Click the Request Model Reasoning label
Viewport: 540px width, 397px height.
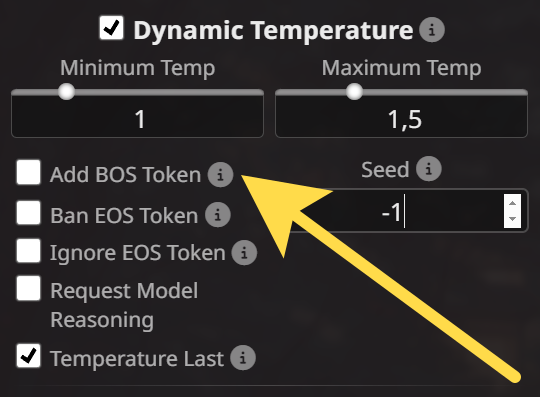(124, 305)
